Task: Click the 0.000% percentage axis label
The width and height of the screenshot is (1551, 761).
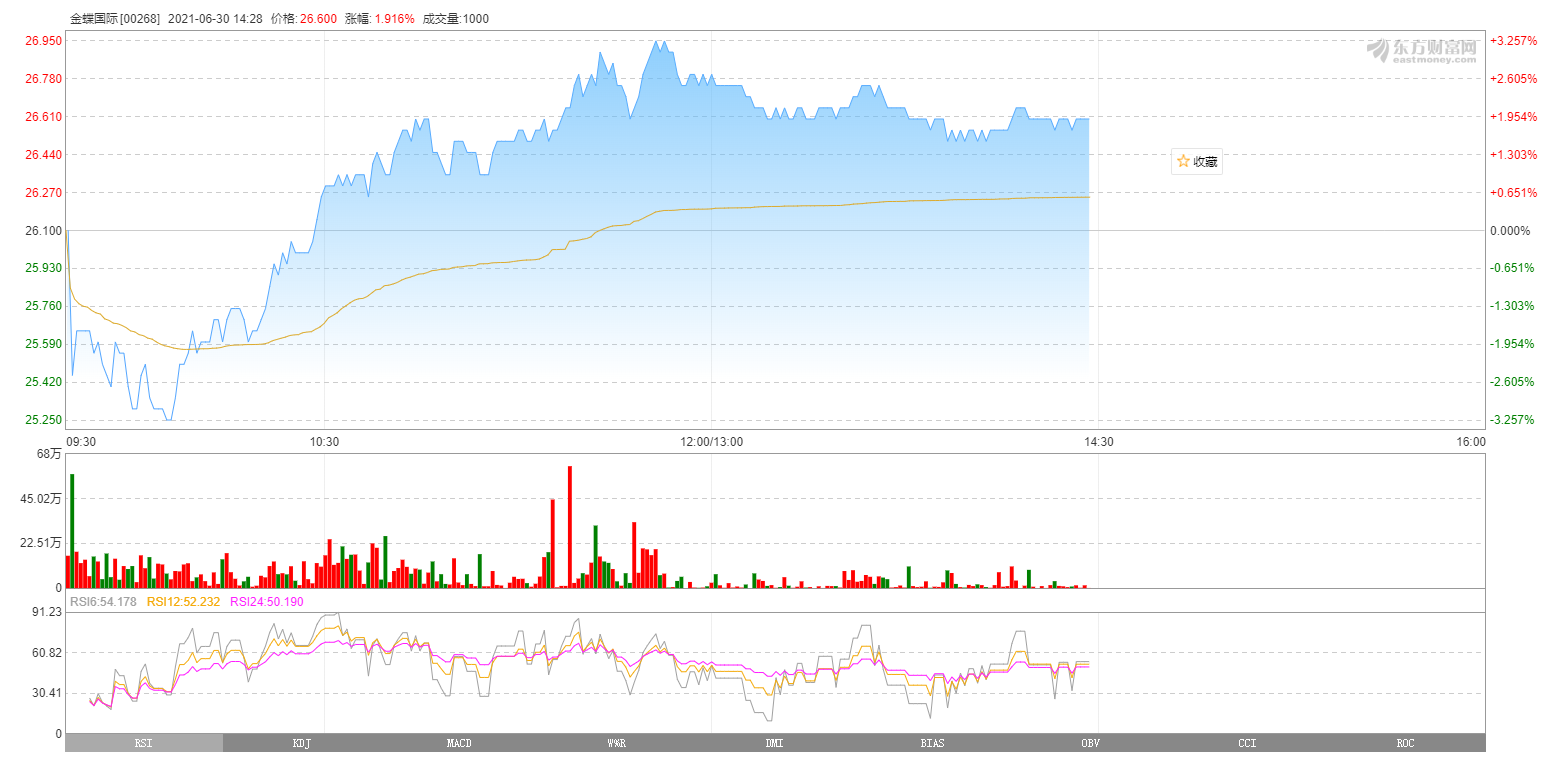Action: 1510,230
